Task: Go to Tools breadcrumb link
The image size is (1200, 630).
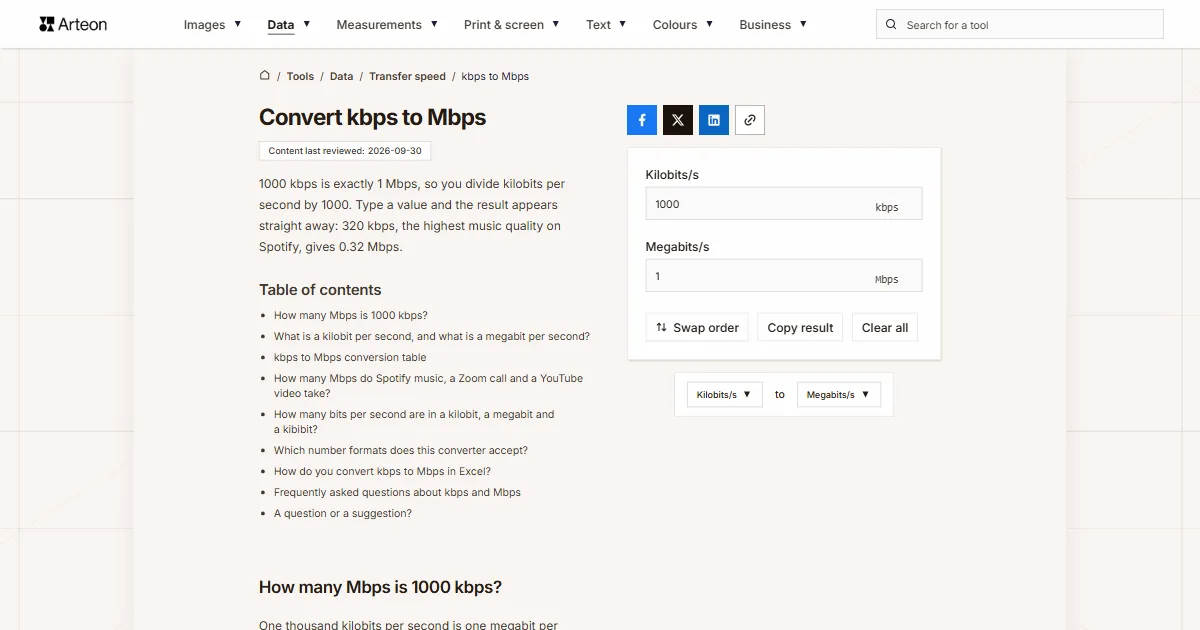Action: click(x=300, y=76)
